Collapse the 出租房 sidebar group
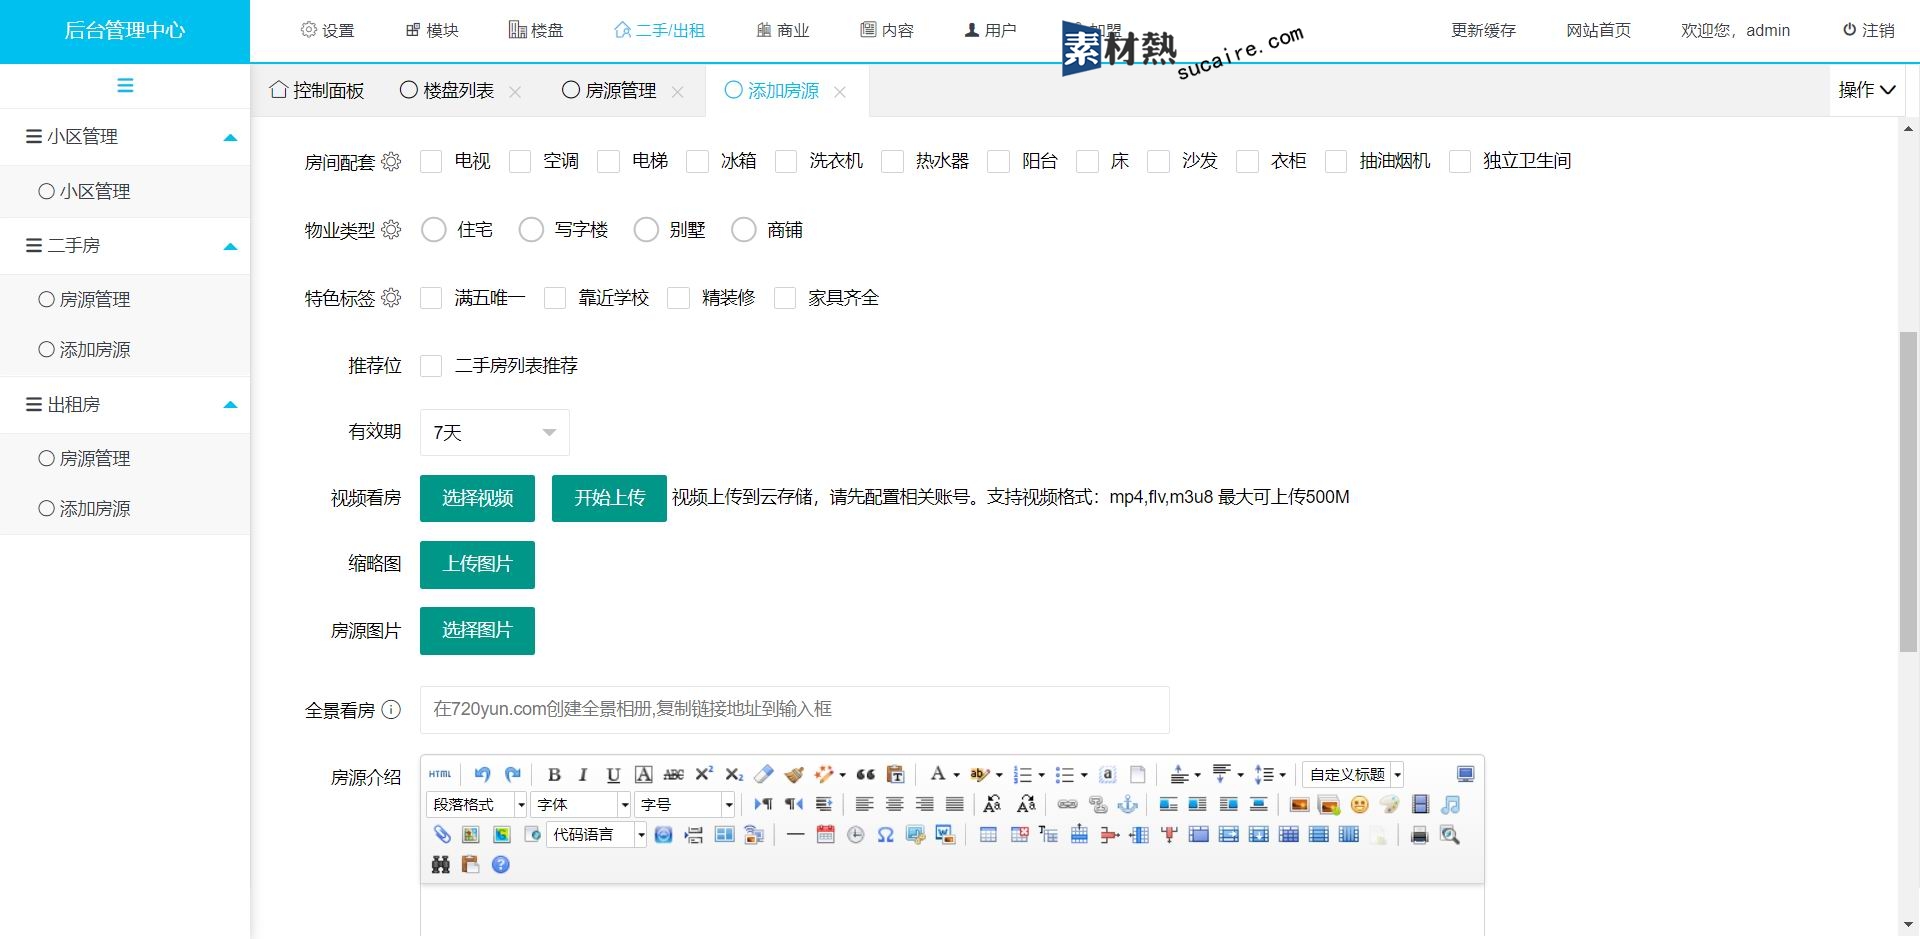The height and width of the screenshot is (939, 1920). point(125,405)
